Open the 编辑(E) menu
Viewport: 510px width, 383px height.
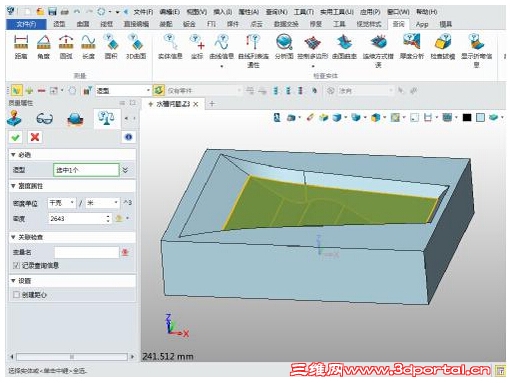[x=169, y=12]
